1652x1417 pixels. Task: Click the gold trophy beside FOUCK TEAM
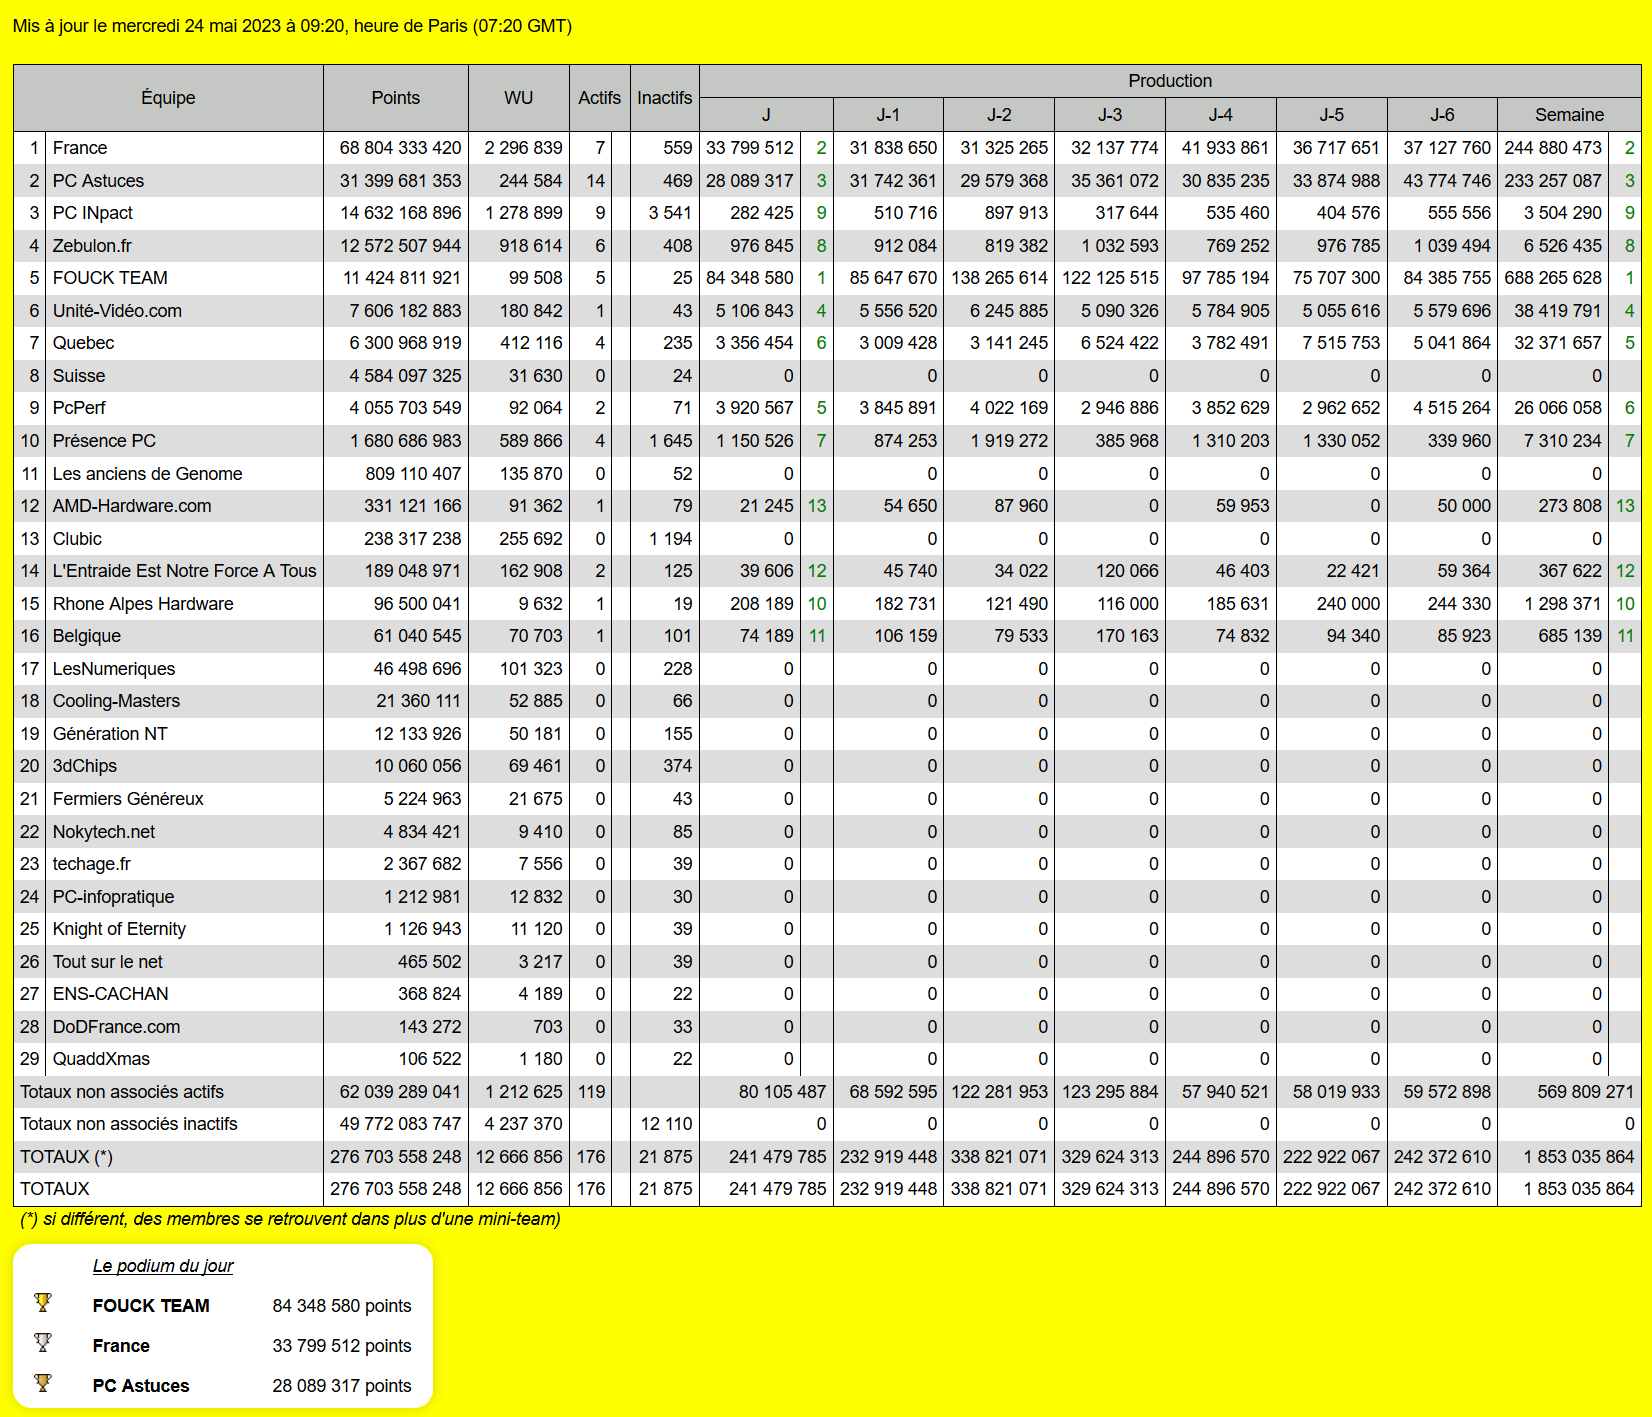(42, 1303)
